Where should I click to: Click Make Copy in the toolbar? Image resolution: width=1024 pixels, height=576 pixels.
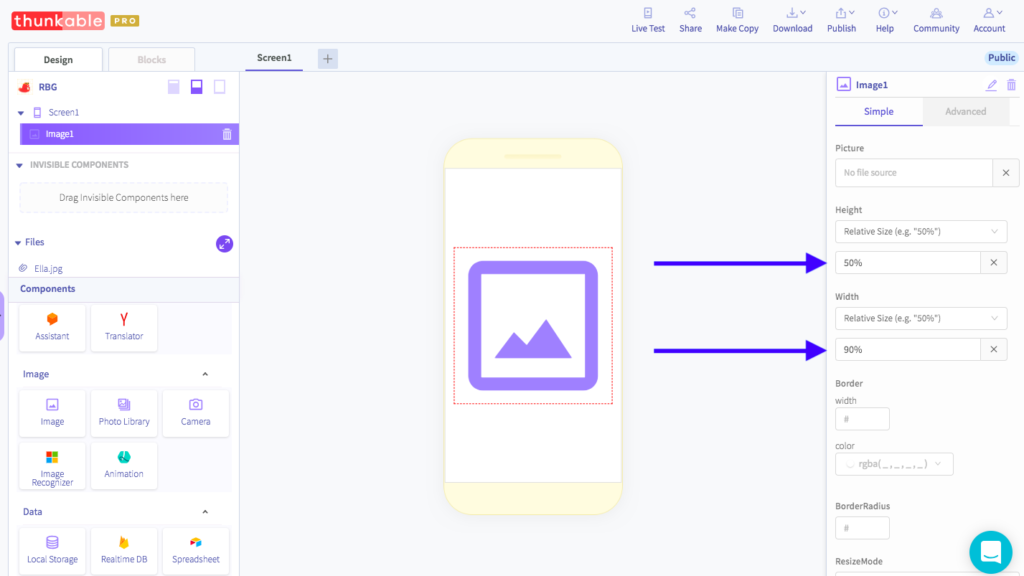[x=737, y=20]
